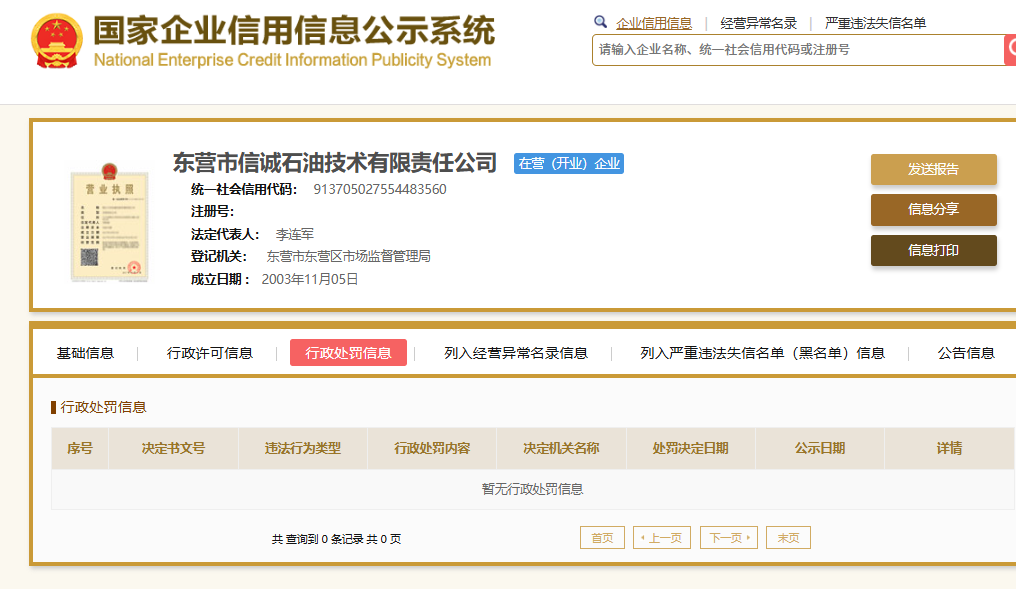This screenshot has width=1016, height=589.
Task: Click the 公示日期 column header
Action: [x=820, y=448]
